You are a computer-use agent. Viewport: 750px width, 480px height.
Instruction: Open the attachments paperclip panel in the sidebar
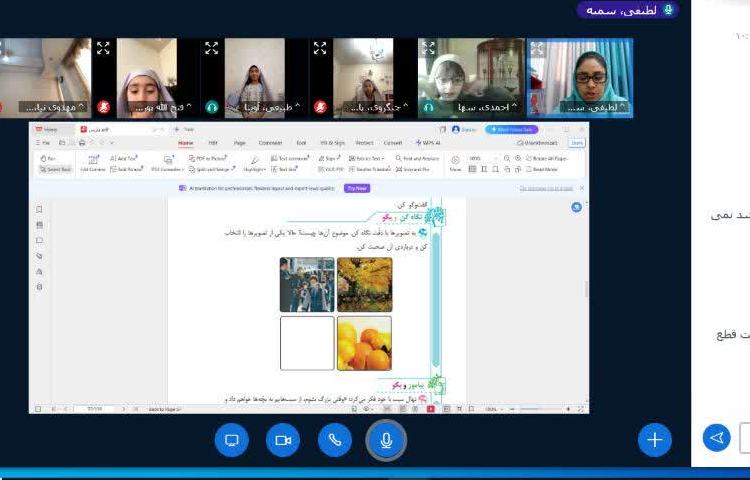(40, 256)
